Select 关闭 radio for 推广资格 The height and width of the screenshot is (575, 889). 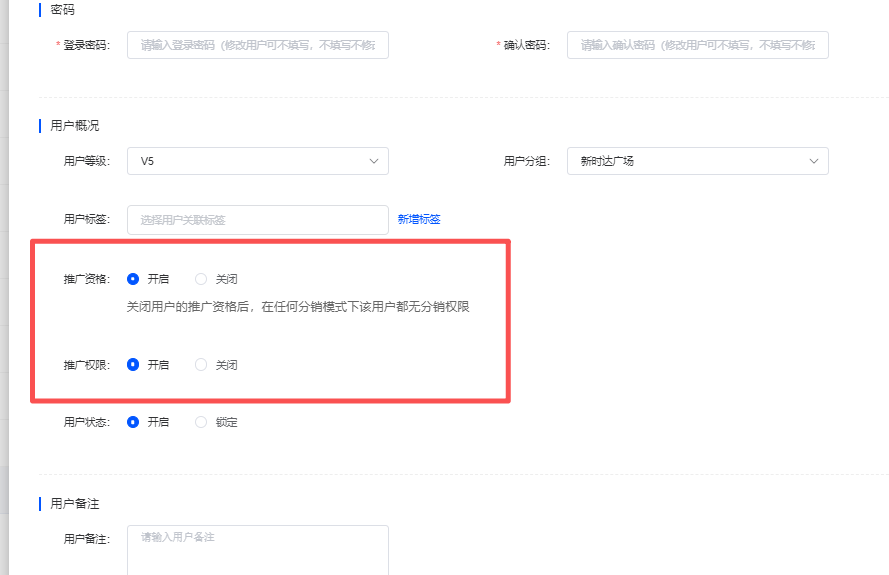click(x=201, y=280)
